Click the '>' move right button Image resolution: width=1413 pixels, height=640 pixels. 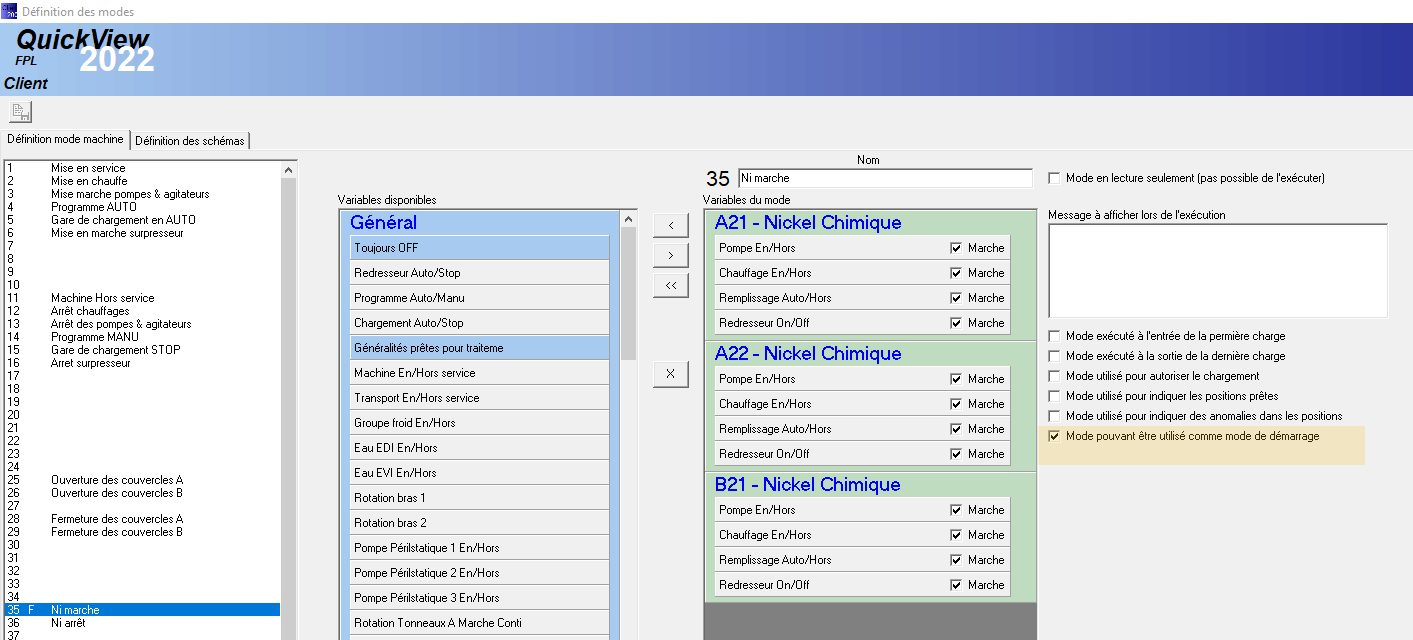[670, 256]
